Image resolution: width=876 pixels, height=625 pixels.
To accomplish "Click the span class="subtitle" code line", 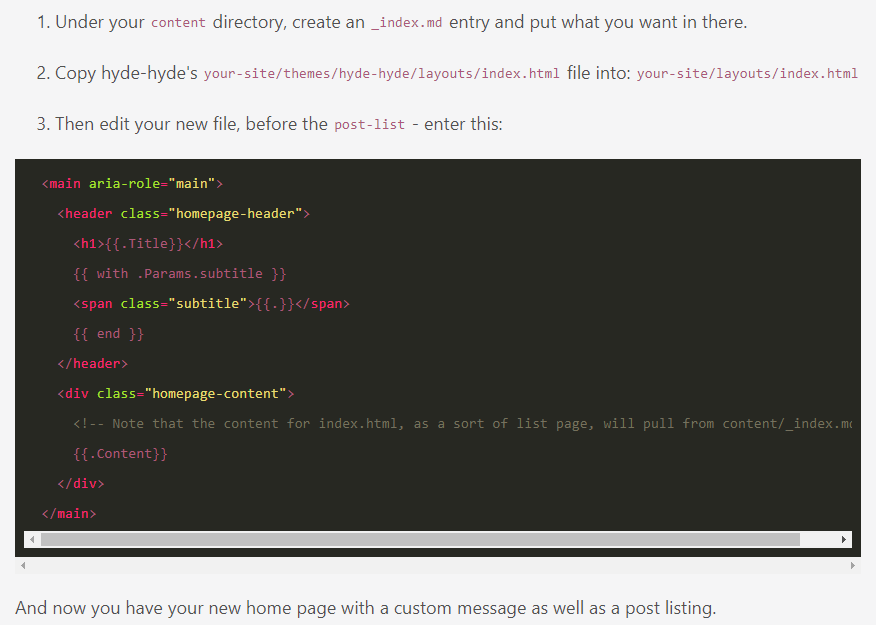I will 212,304.
